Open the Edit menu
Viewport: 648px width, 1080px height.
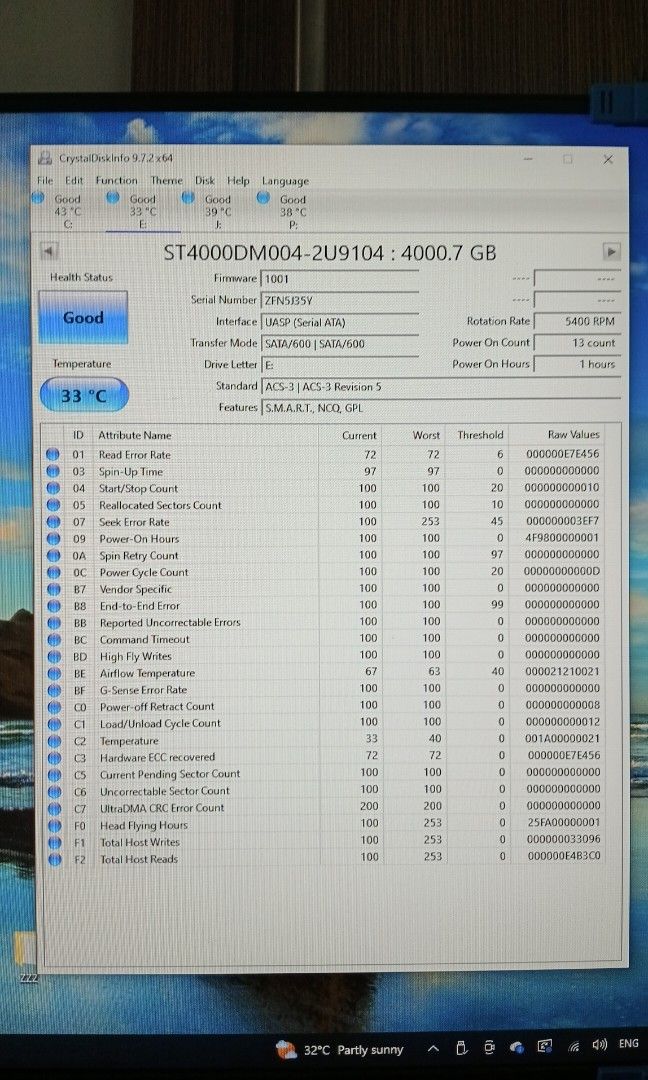pyautogui.click(x=74, y=180)
